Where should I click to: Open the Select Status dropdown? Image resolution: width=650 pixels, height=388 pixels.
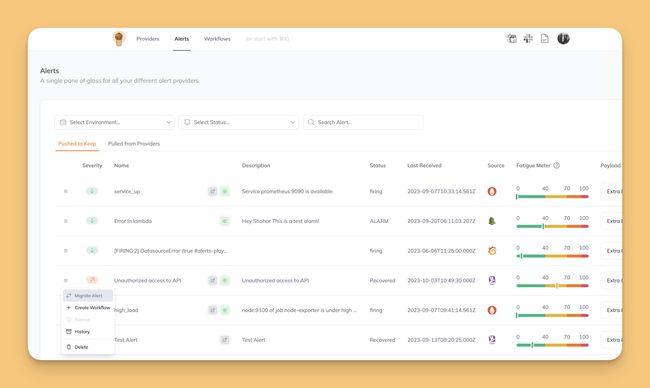[239, 122]
